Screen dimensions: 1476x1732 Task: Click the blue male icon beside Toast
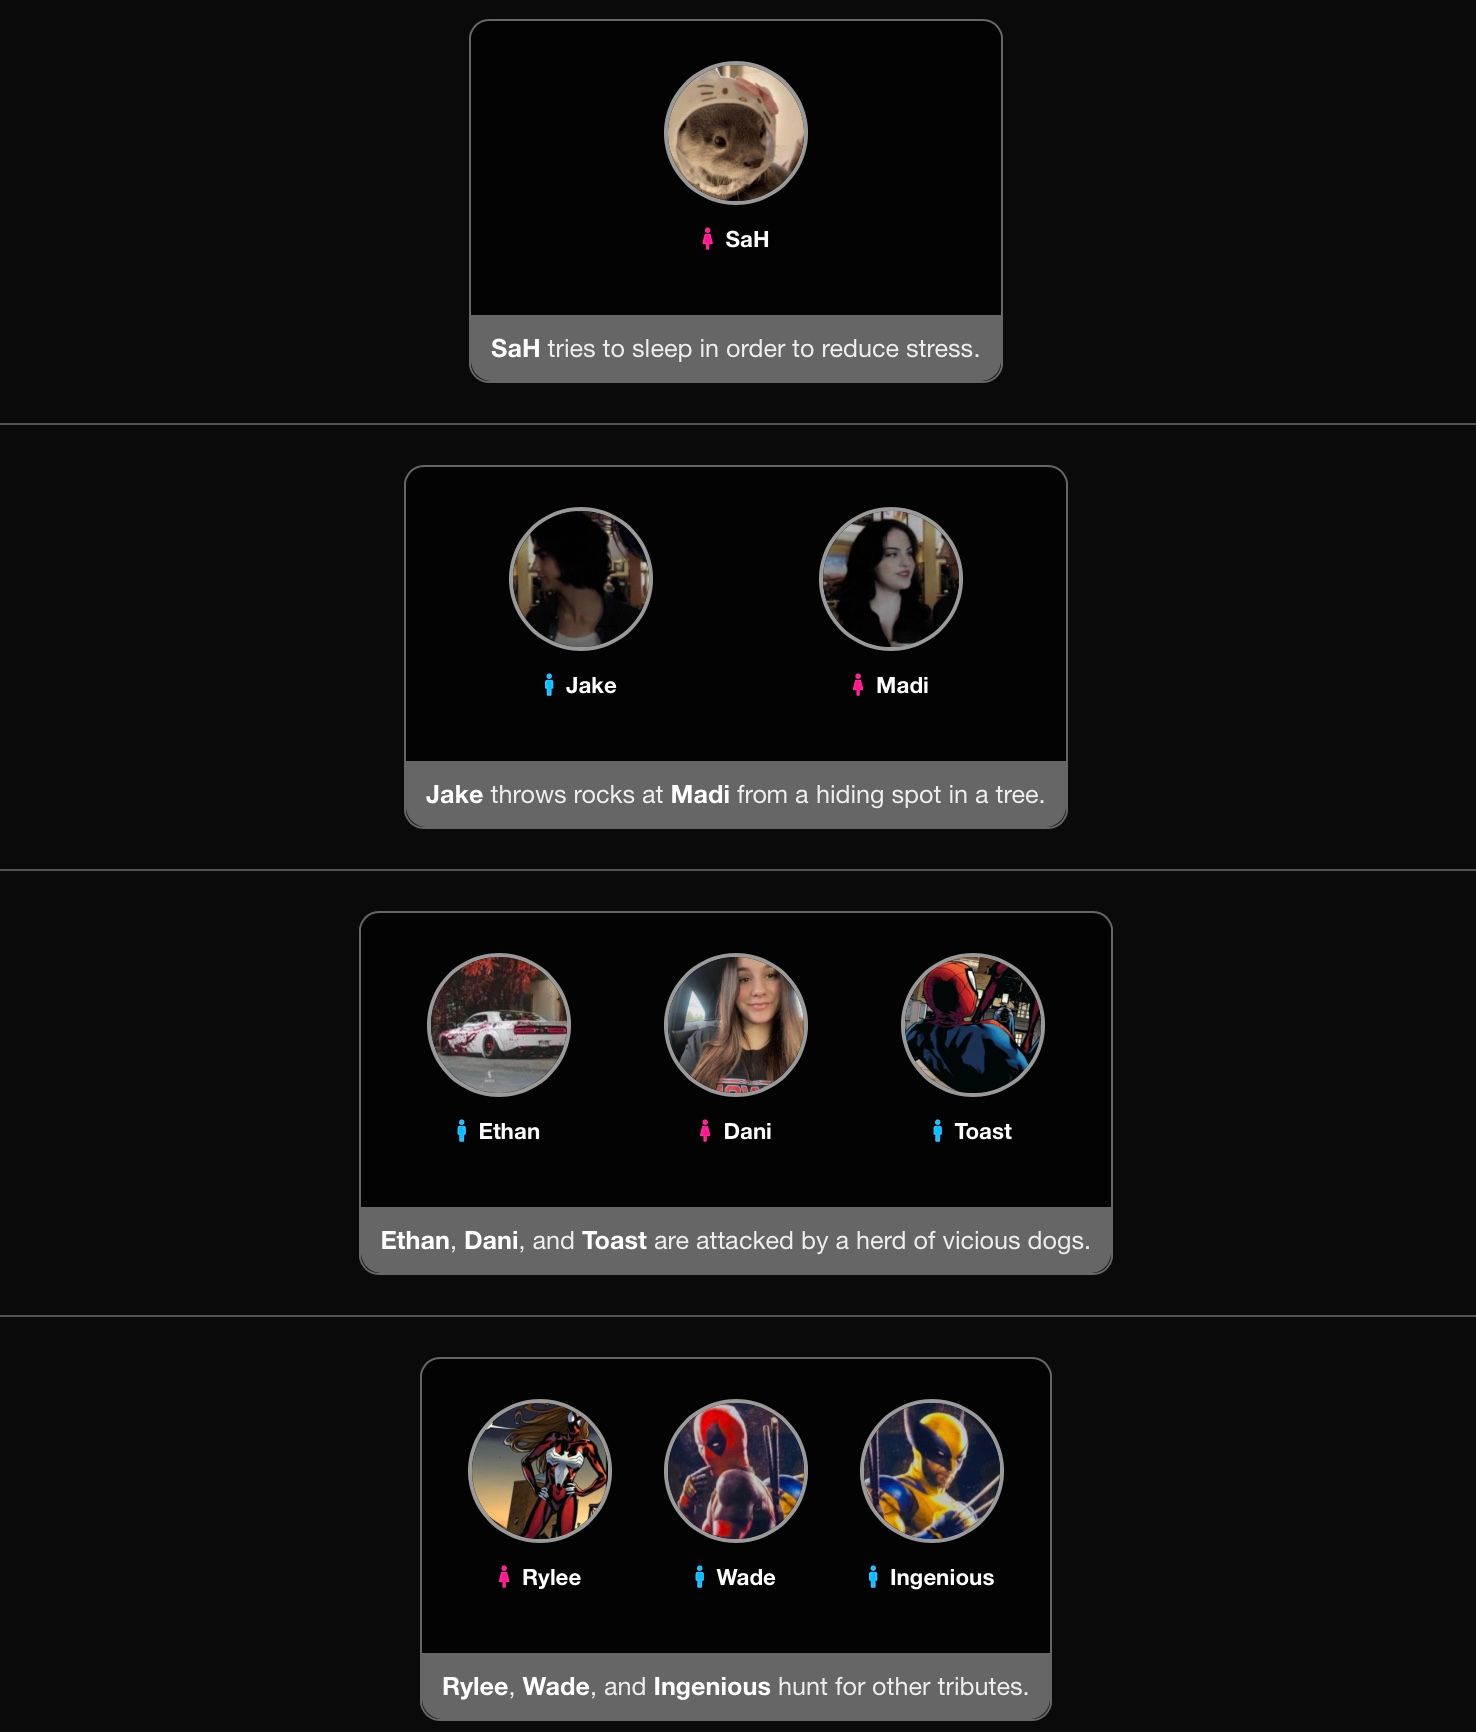(937, 1131)
